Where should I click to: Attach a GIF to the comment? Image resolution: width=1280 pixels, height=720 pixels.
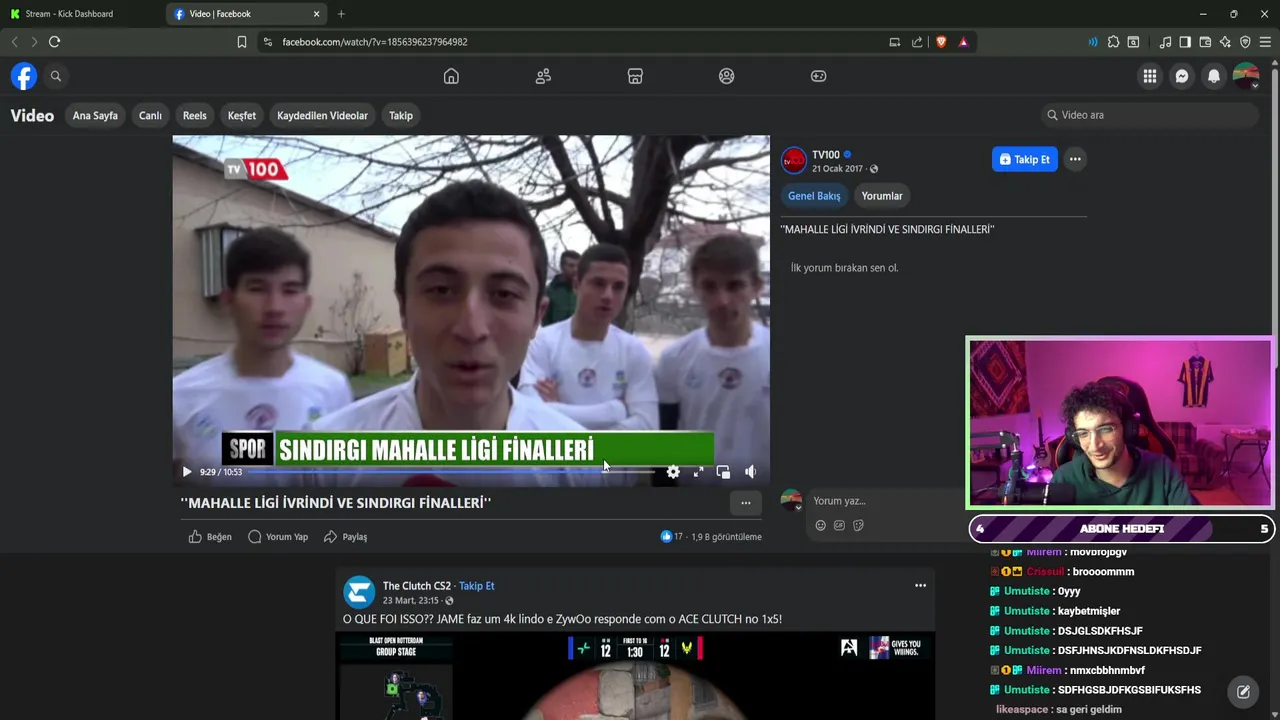(x=839, y=526)
